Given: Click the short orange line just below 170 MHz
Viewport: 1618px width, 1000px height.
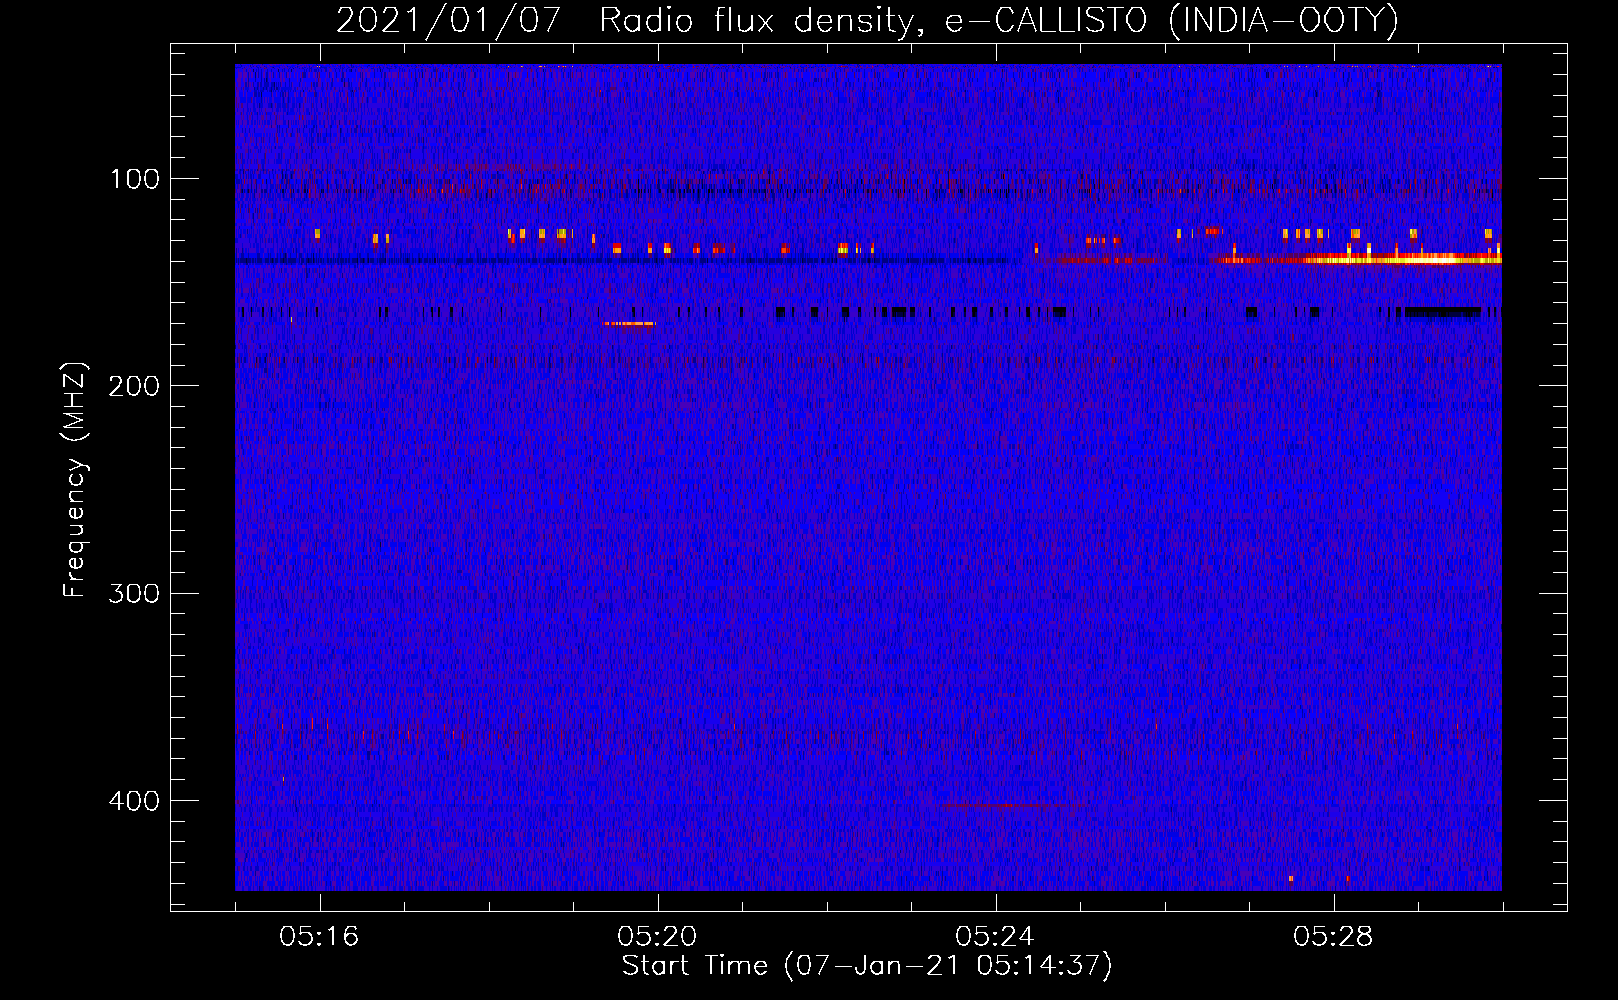Looking at the screenshot, I should tap(628, 324).
